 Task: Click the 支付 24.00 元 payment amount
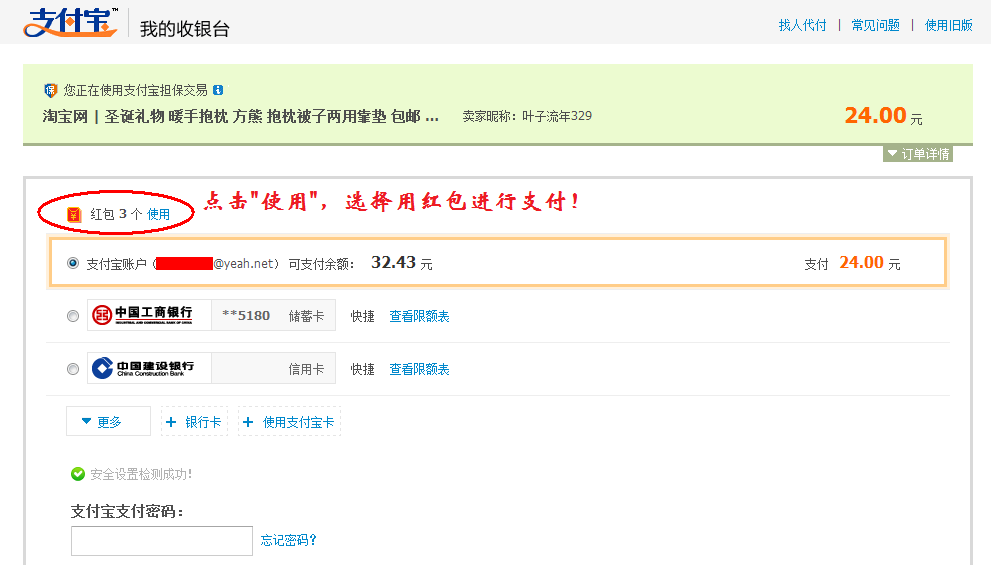click(852, 263)
